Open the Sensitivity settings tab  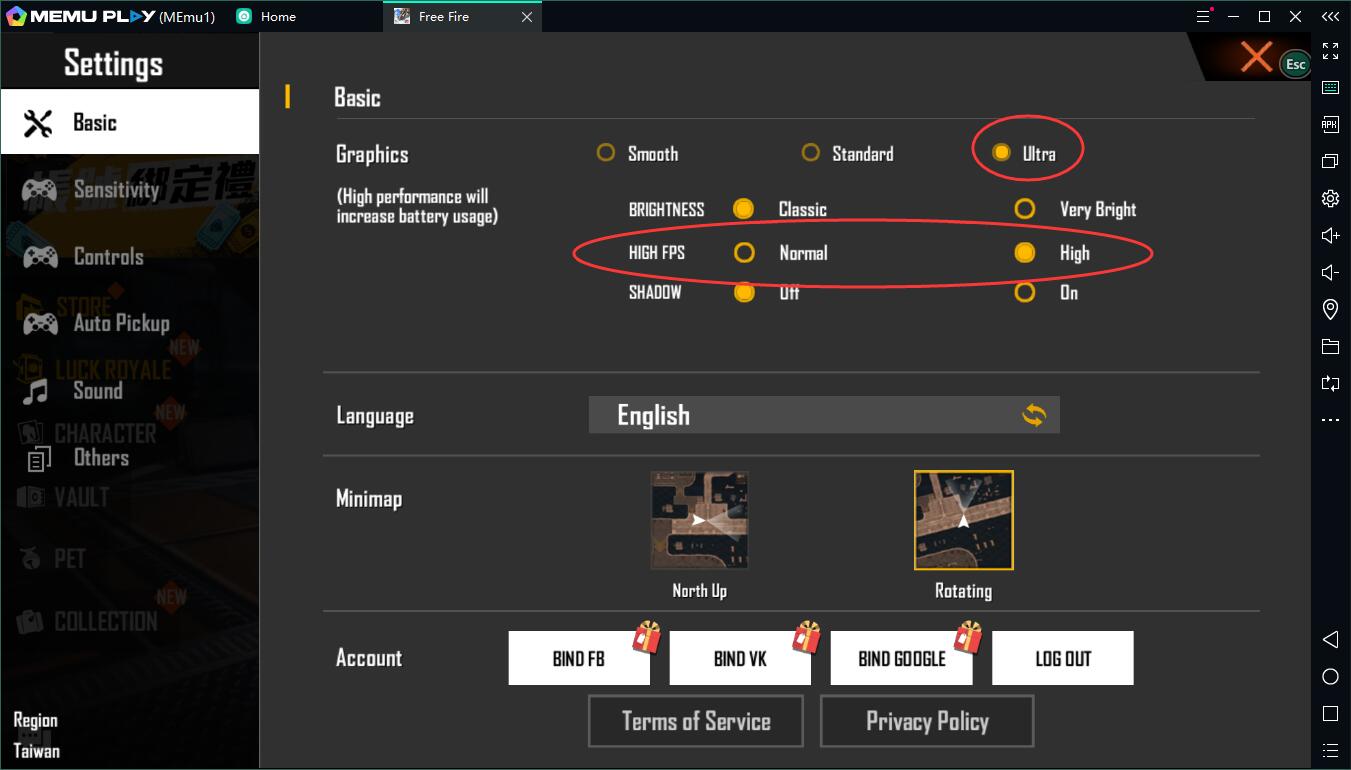[x=115, y=190]
